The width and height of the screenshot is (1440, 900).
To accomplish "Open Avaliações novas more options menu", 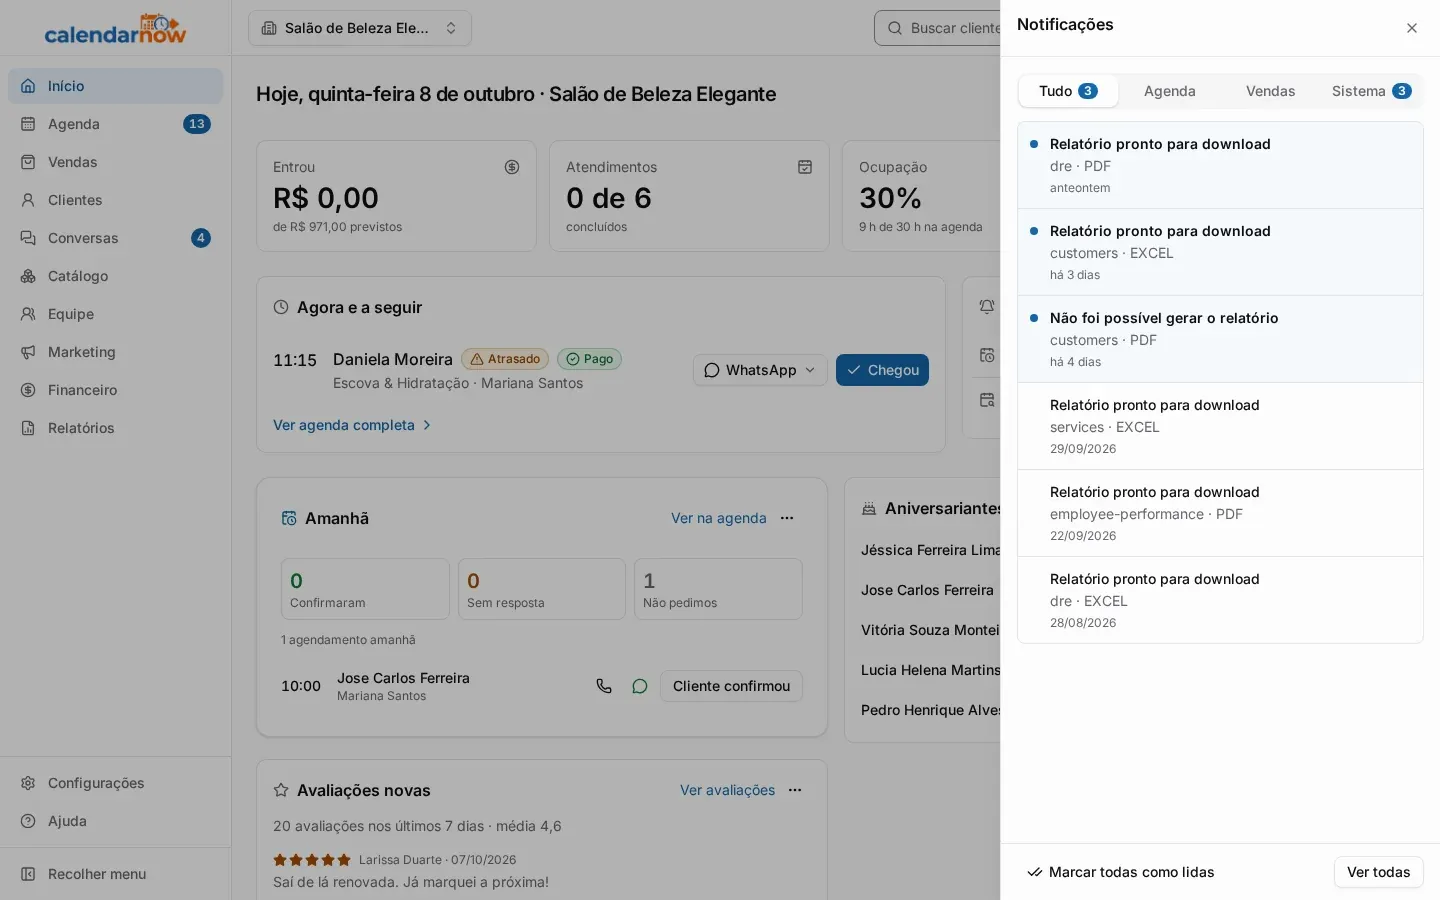I will pyautogui.click(x=795, y=790).
